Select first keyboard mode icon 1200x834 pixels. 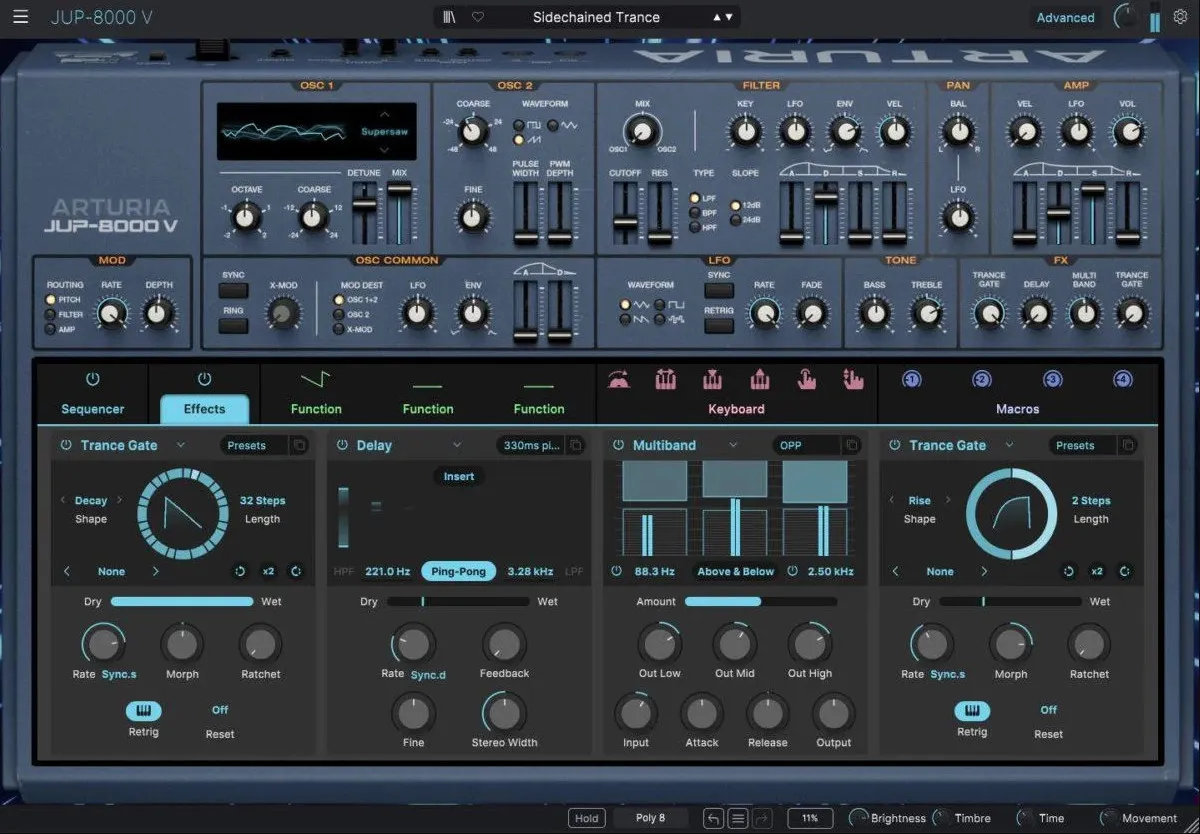coord(619,380)
